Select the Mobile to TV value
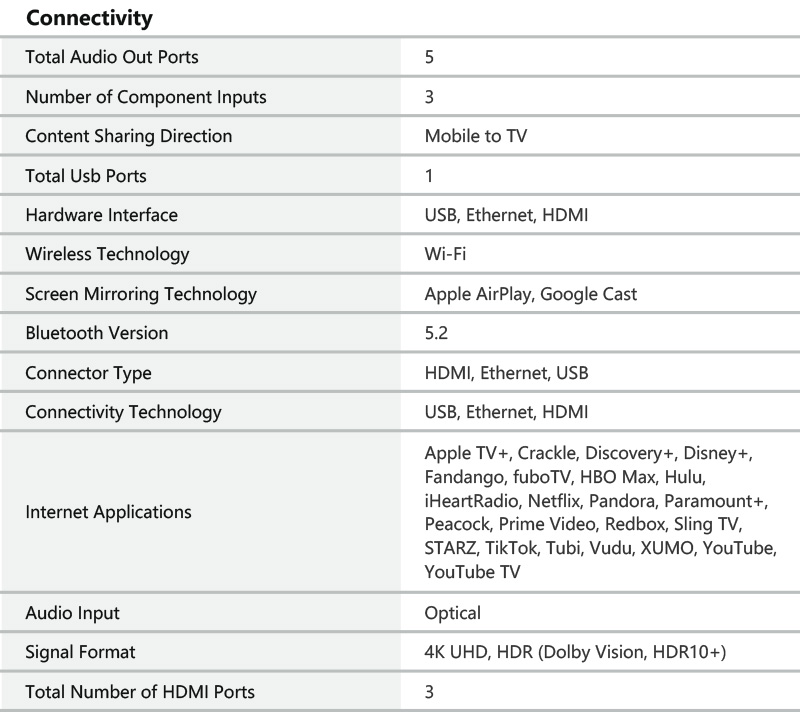The image size is (800, 713). [476, 136]
